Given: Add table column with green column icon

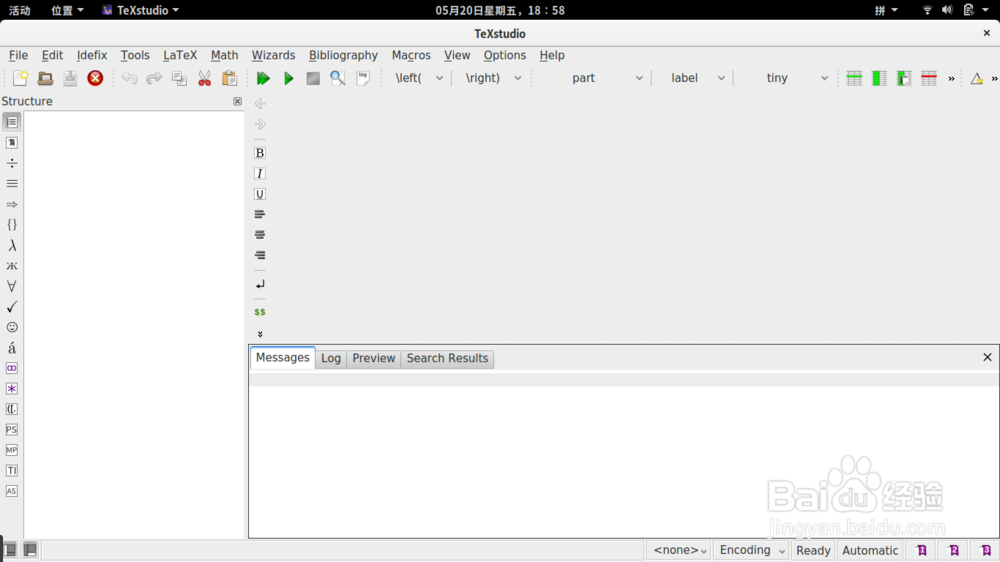Looking at the screenshot, I should (879, 78).
